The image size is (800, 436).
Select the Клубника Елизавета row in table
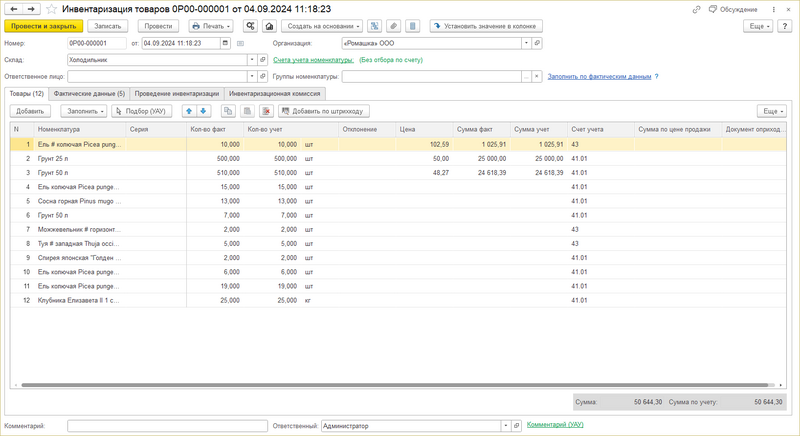tap(80, 300)
